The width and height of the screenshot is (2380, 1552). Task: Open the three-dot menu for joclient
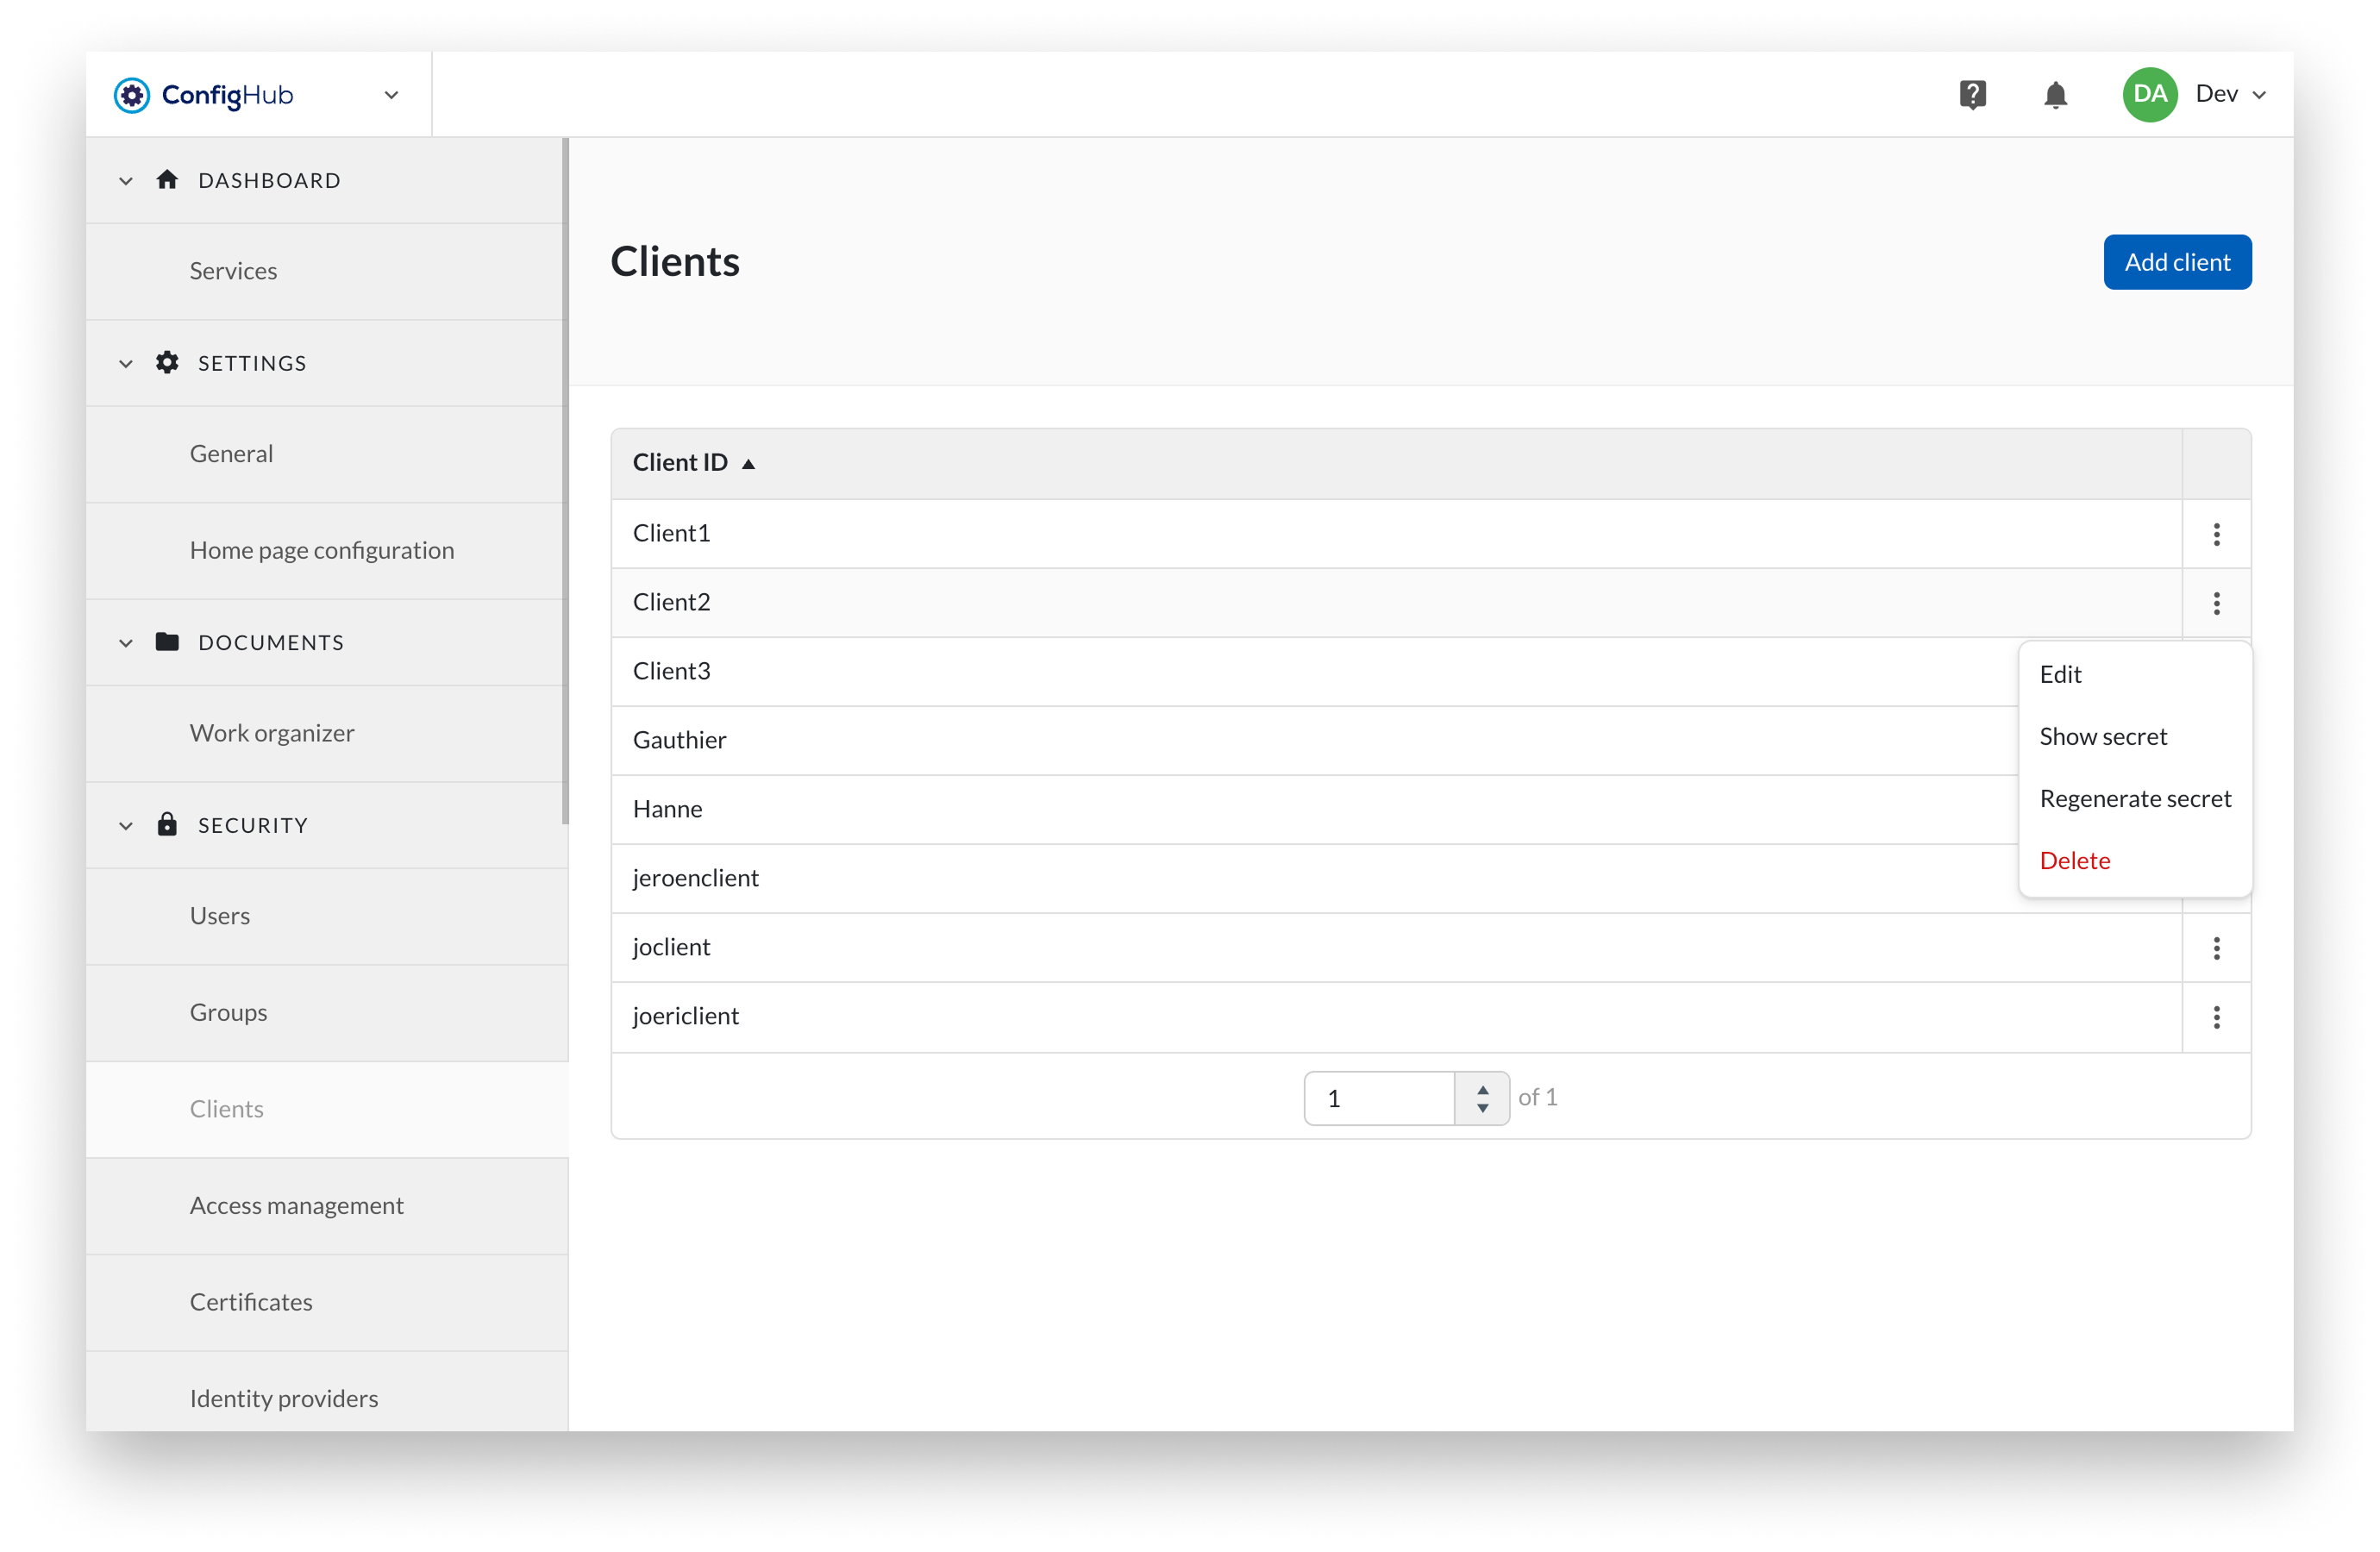[x=2216, y=948]
